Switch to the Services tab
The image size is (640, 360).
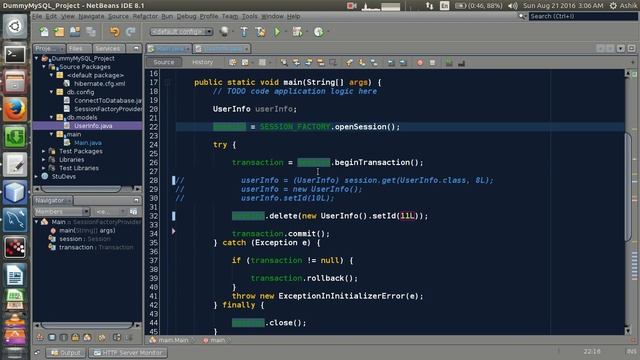coord(108,49)
